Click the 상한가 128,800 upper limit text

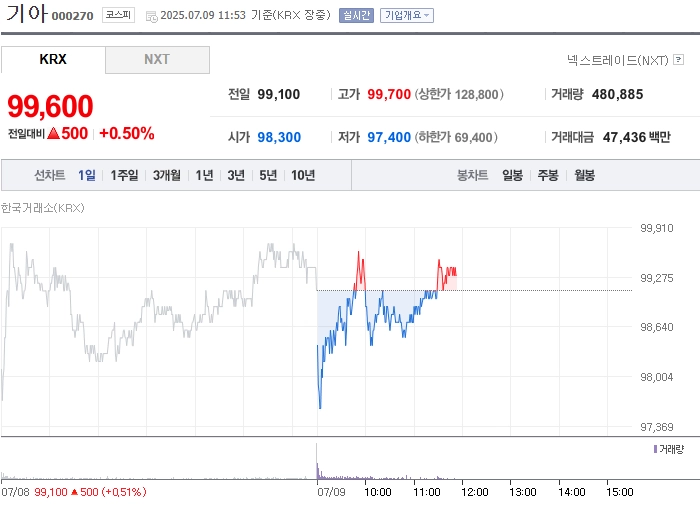[459, 94]
